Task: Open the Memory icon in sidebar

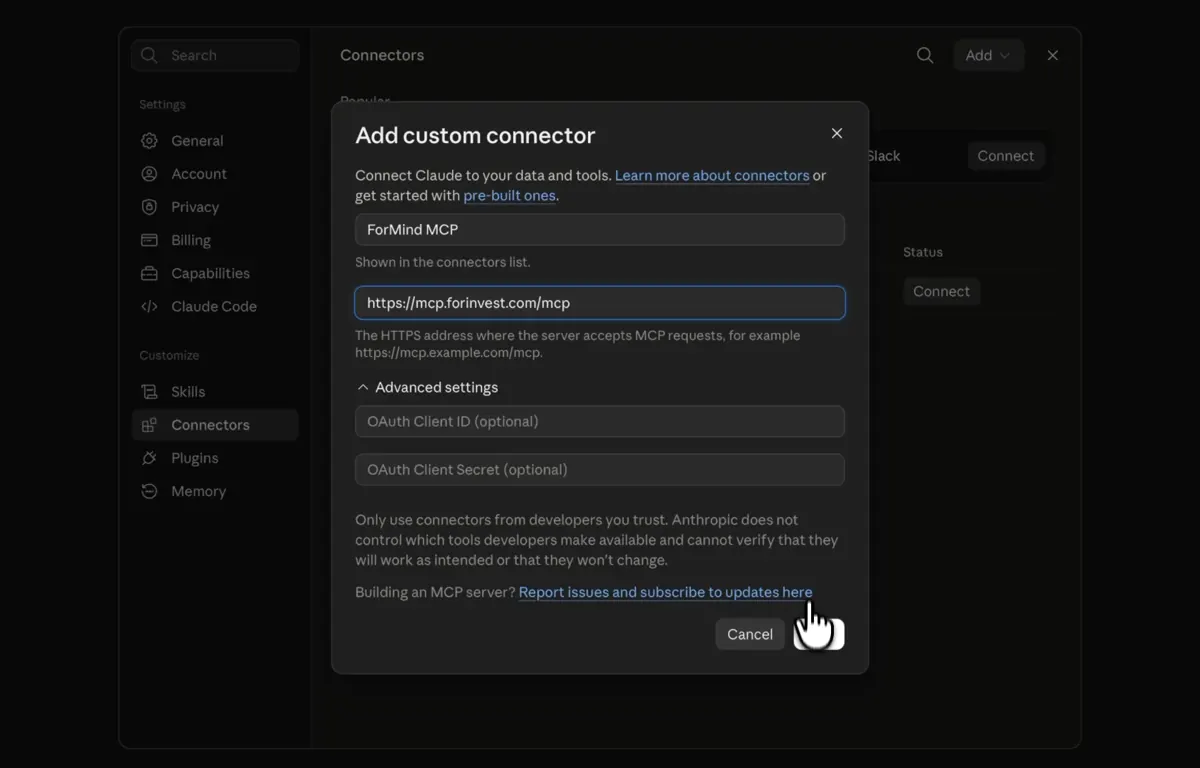Action: [x=149, y=491]
